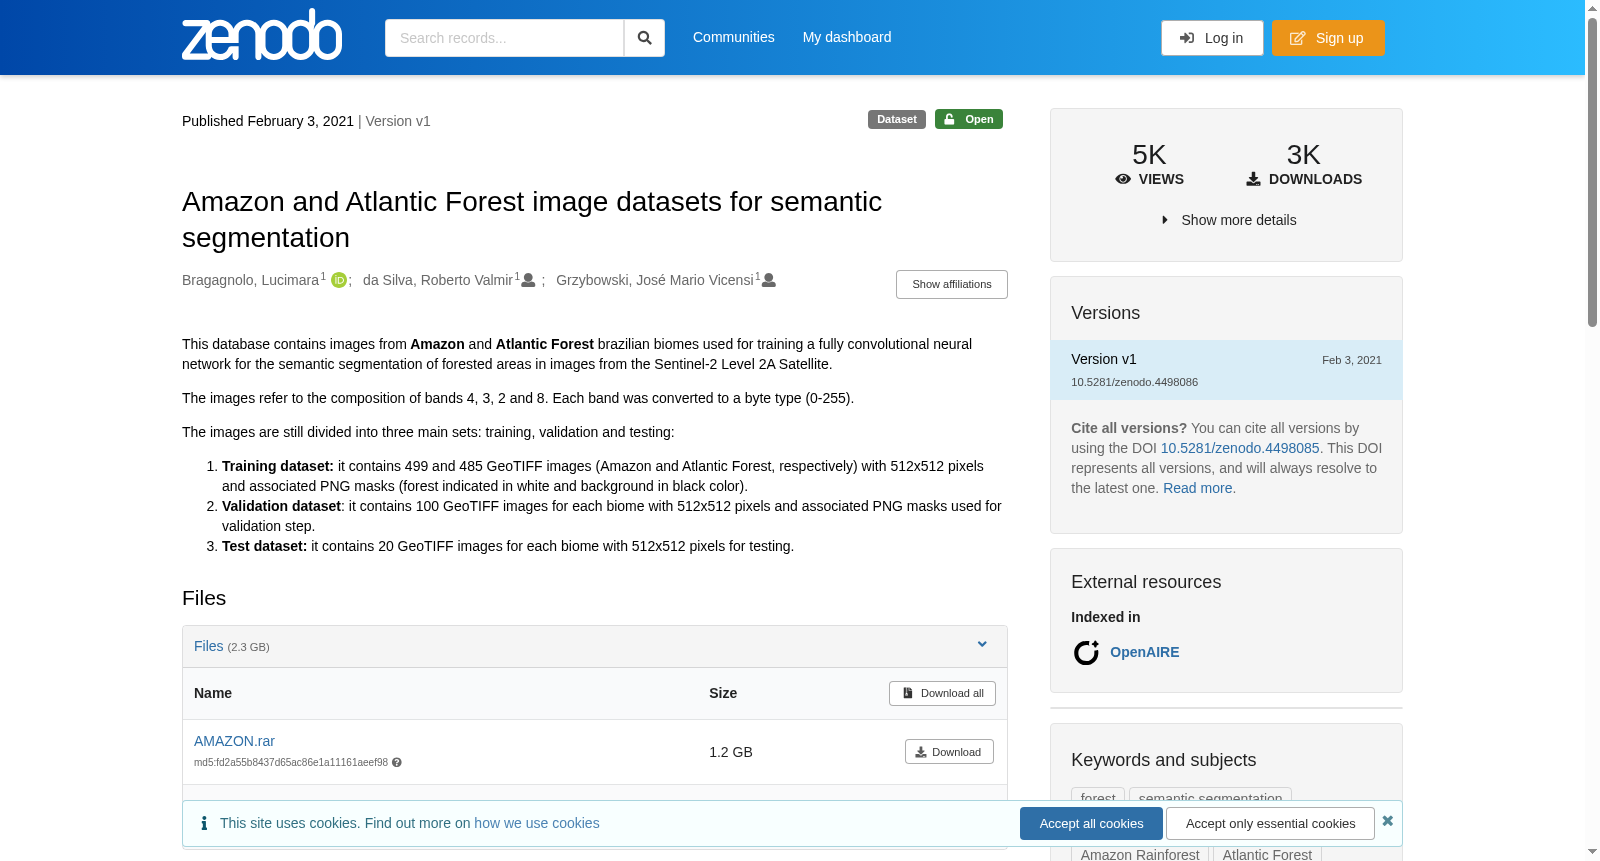This screenshot has height=861, width=1600.
Task: Dismiss the cookie banner with the X
Action: pyautogui.click(x=1387, y=821)
